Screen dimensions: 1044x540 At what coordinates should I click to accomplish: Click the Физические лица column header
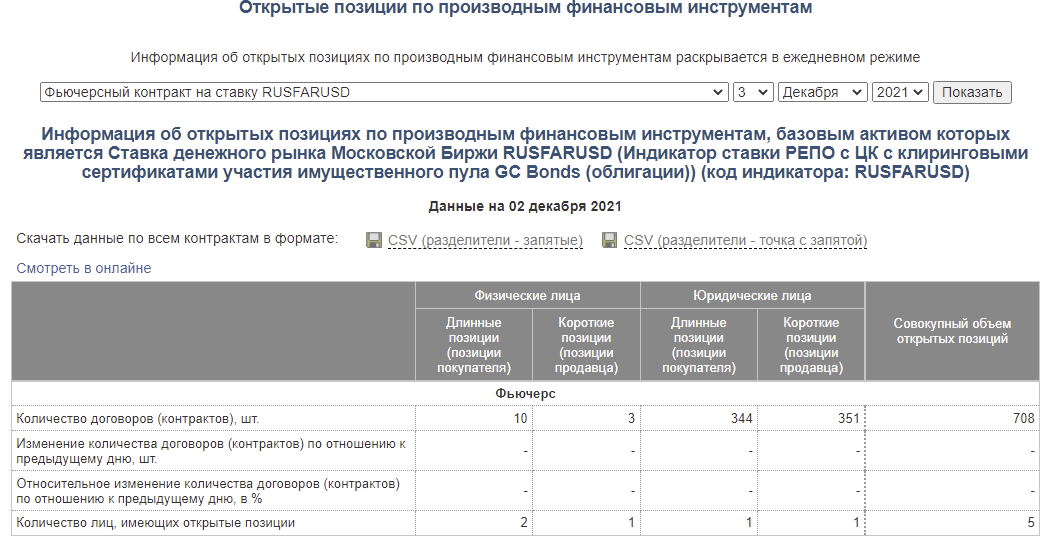[x=527, y=296]
